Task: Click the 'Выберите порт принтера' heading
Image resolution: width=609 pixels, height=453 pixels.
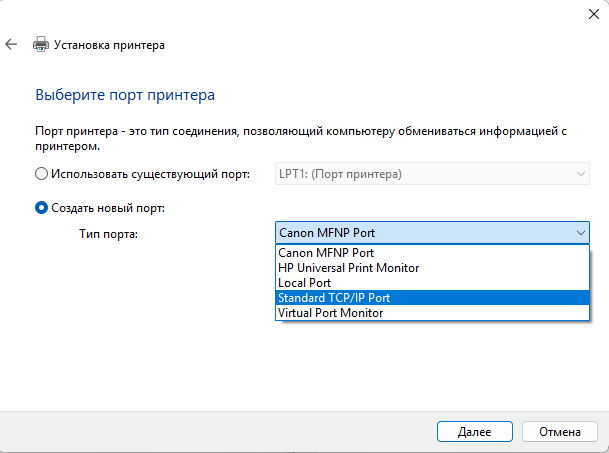Action: [125, 95]
